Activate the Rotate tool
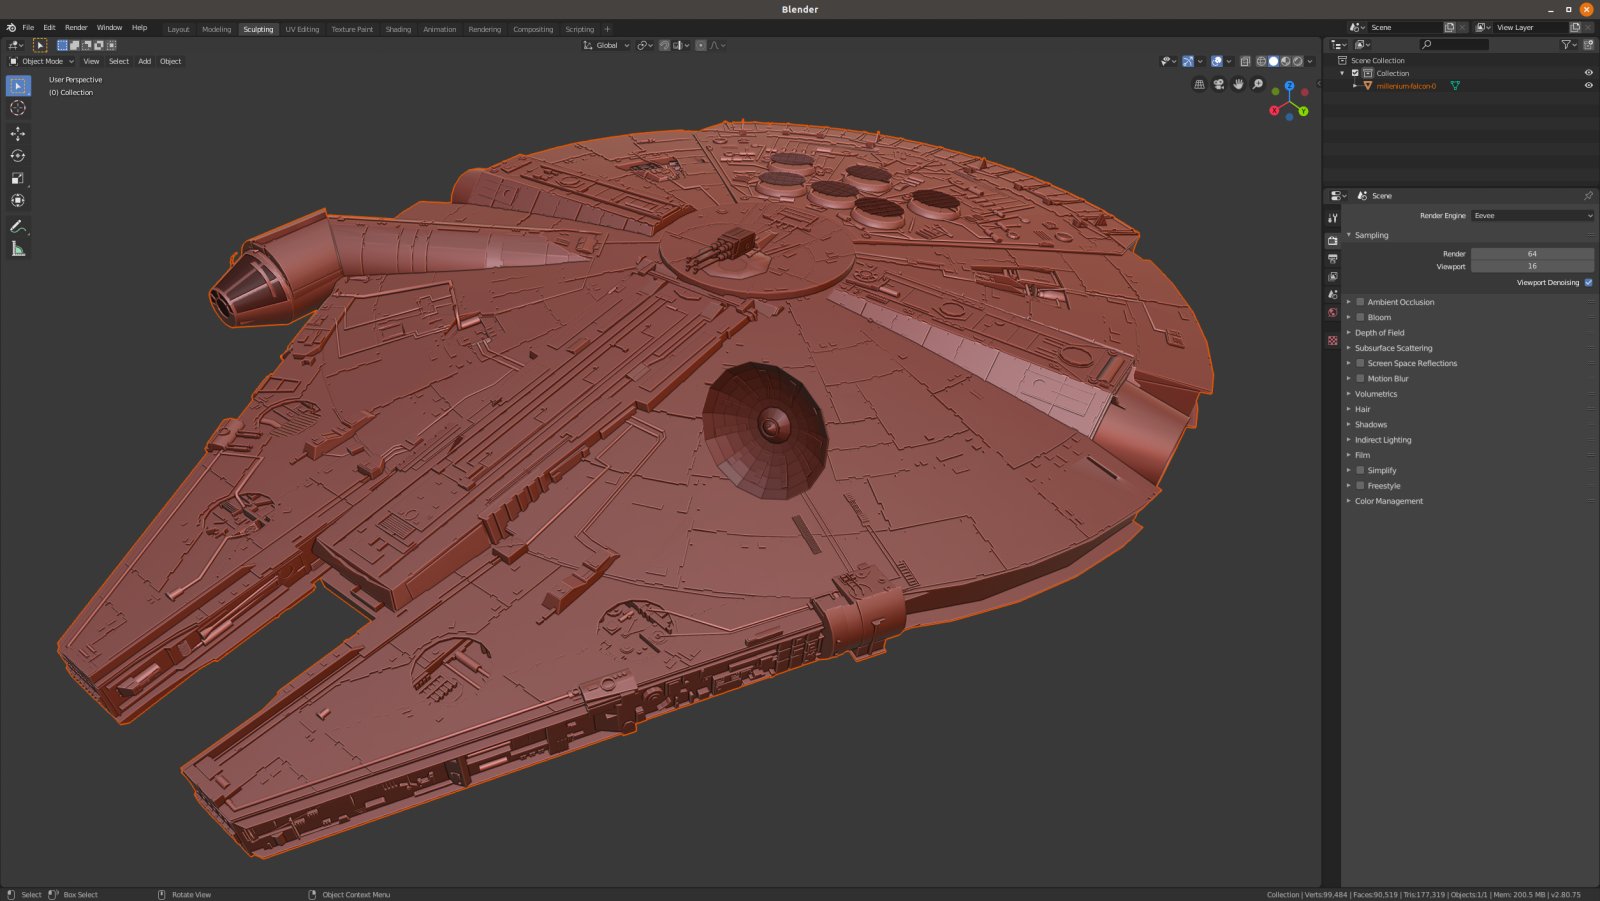1600x901 pixels. click(x=18, y=156)
